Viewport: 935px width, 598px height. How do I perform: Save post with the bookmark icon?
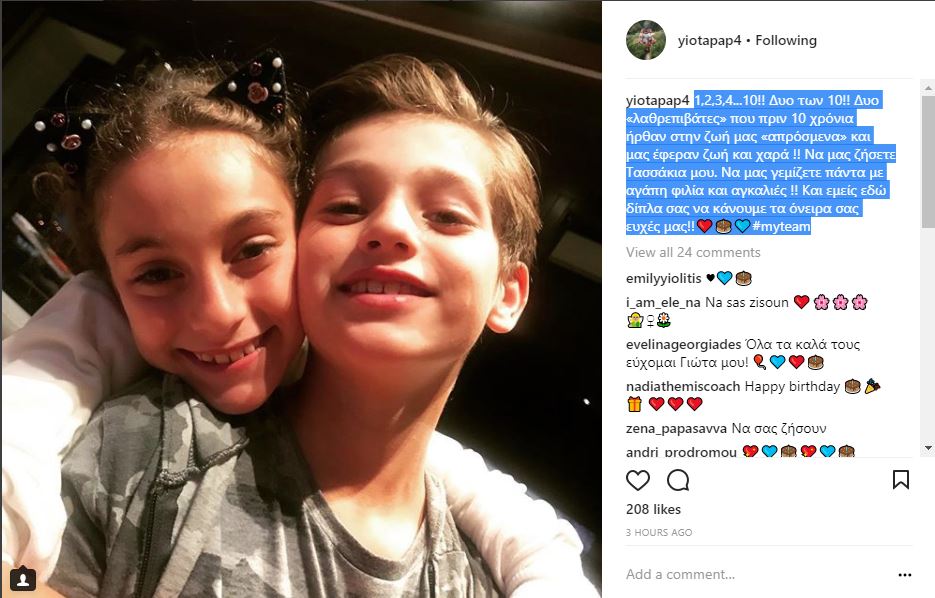click(900, 479)
